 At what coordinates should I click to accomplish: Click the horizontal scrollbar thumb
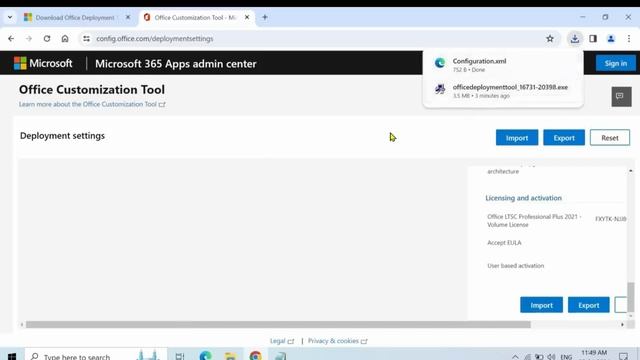tap(278, 324)
